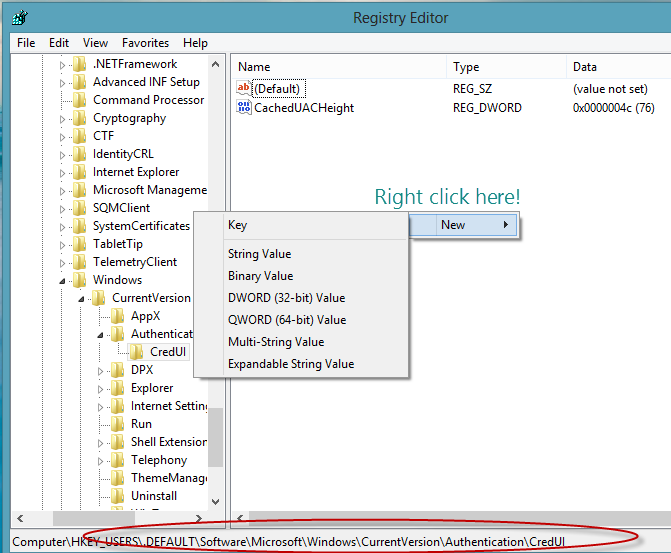The width and height of the screenshot is (671, 553).
Task: Click the SQMClient folder icon
Action: click(x=80, y=208)
